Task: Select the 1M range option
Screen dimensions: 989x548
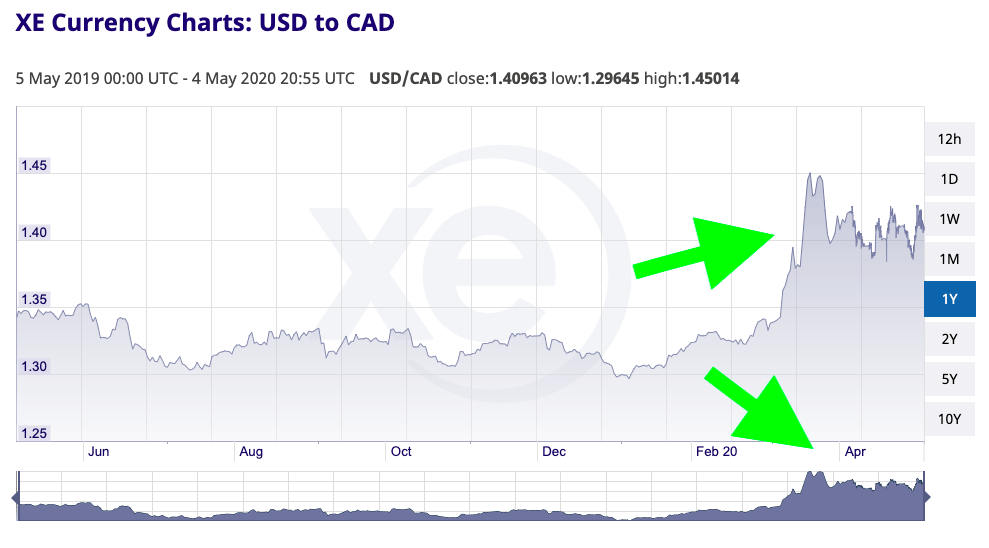Action: click(949, 259)
